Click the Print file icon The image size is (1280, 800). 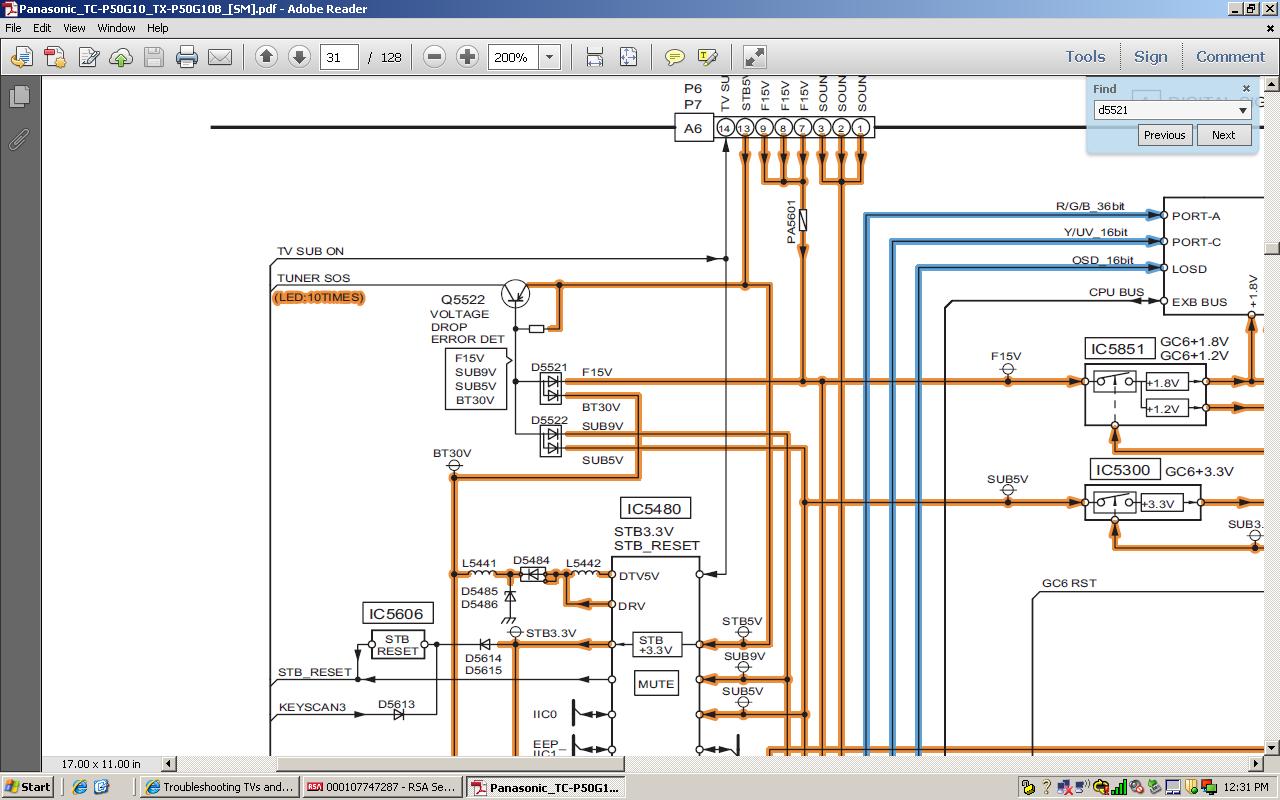tap(187, 57)
